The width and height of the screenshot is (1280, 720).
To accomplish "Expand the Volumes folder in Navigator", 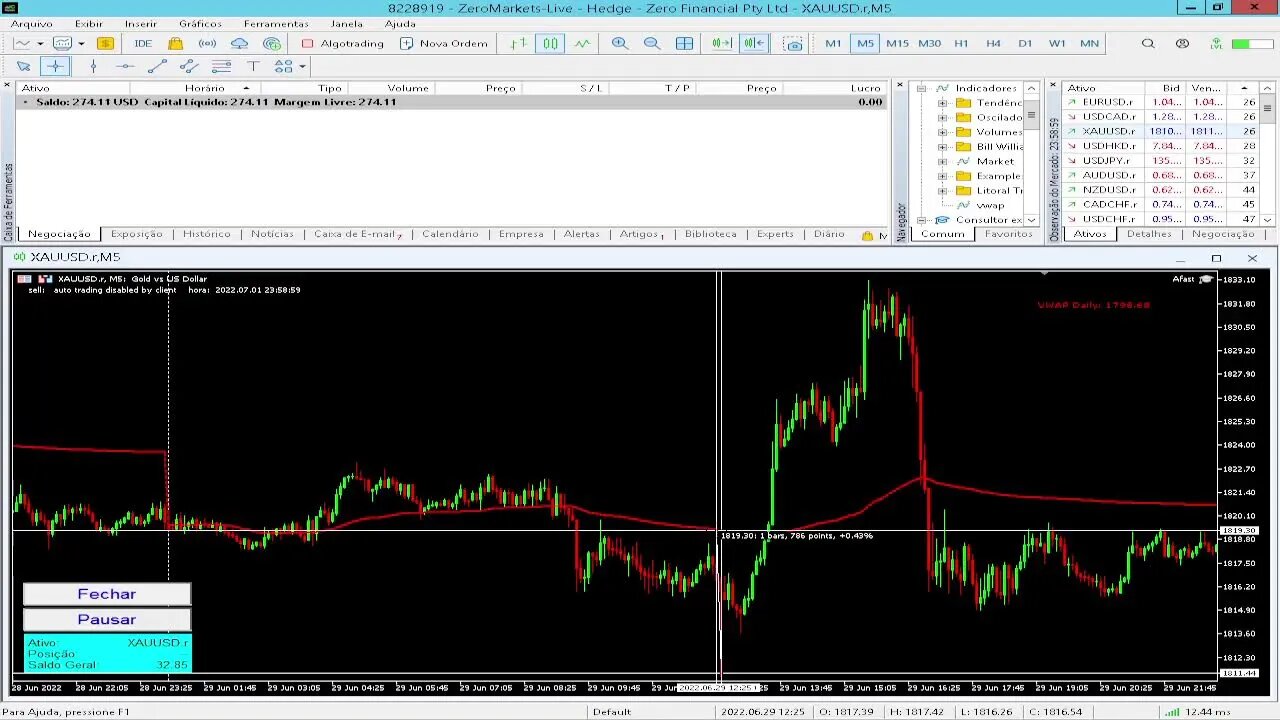I will (942, 132).
